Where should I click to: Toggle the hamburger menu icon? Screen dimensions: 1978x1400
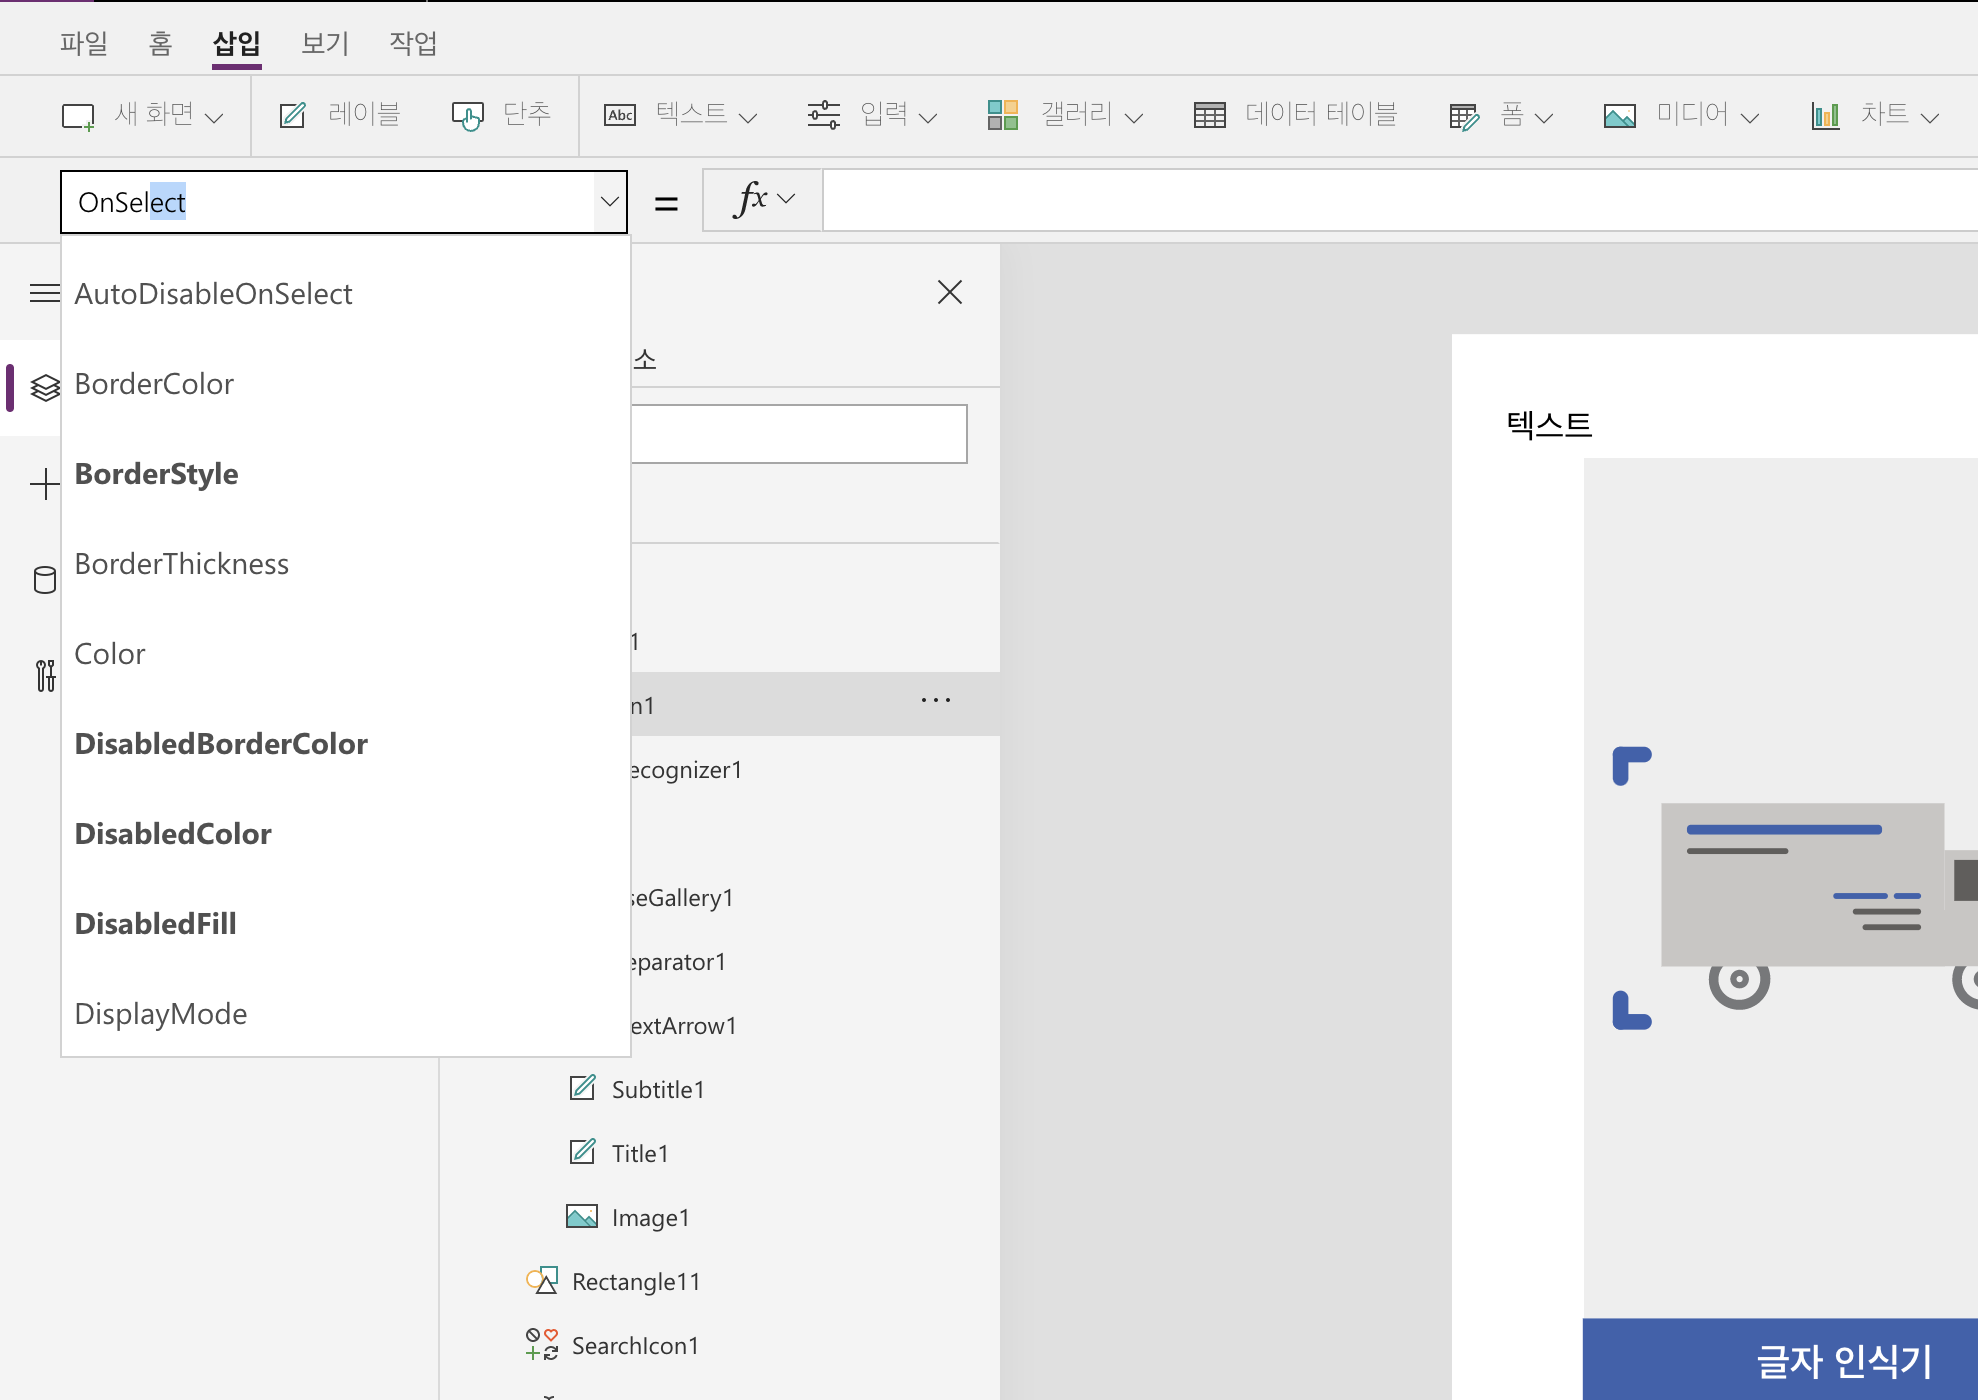click(x=45, y=293)
